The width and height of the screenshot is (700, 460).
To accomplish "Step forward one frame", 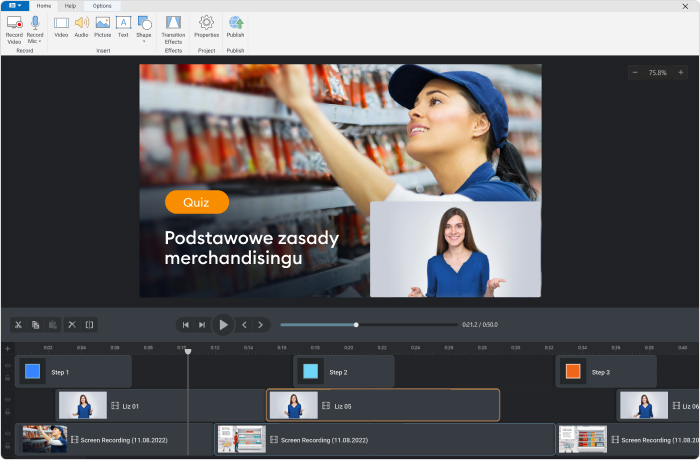I will tap(260, 325).
